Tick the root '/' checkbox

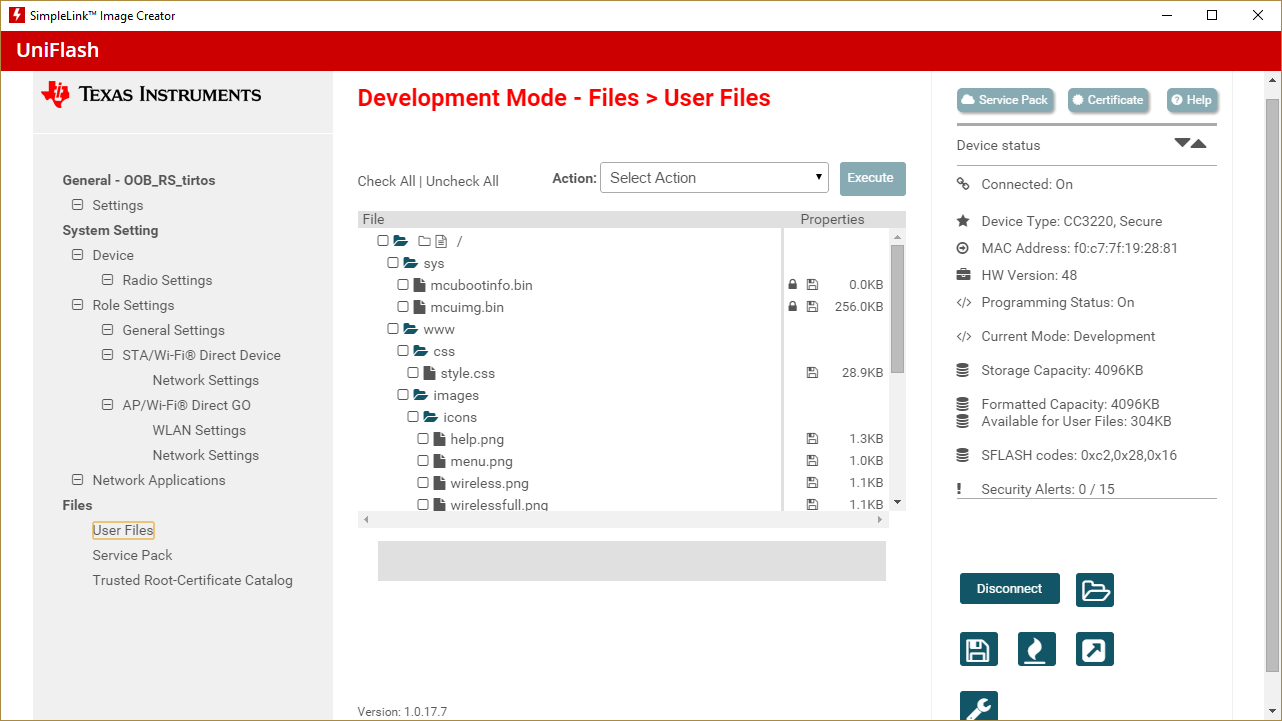tap(383, 241)
